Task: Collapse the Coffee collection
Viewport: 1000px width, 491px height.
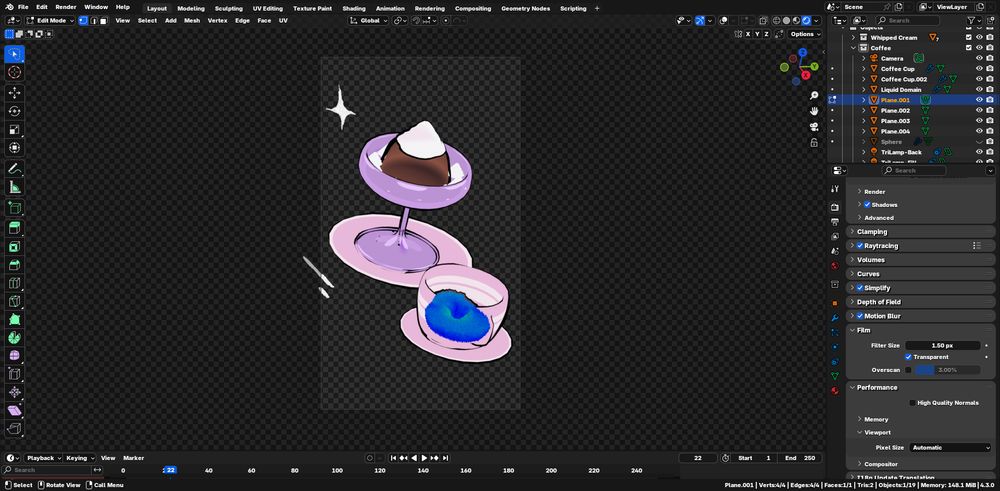Action: (x=853, y=48)
